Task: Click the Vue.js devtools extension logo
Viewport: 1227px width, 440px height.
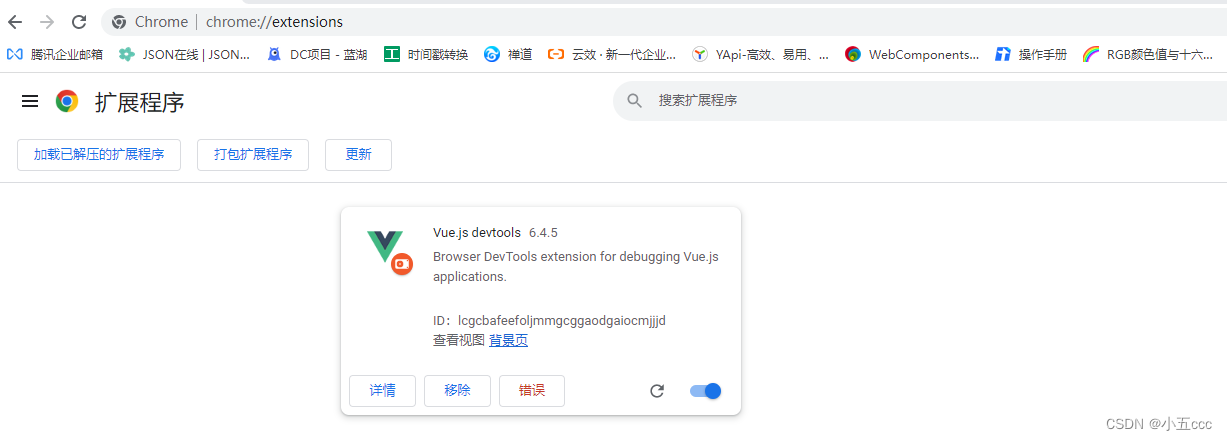Action: pos(388,252)
